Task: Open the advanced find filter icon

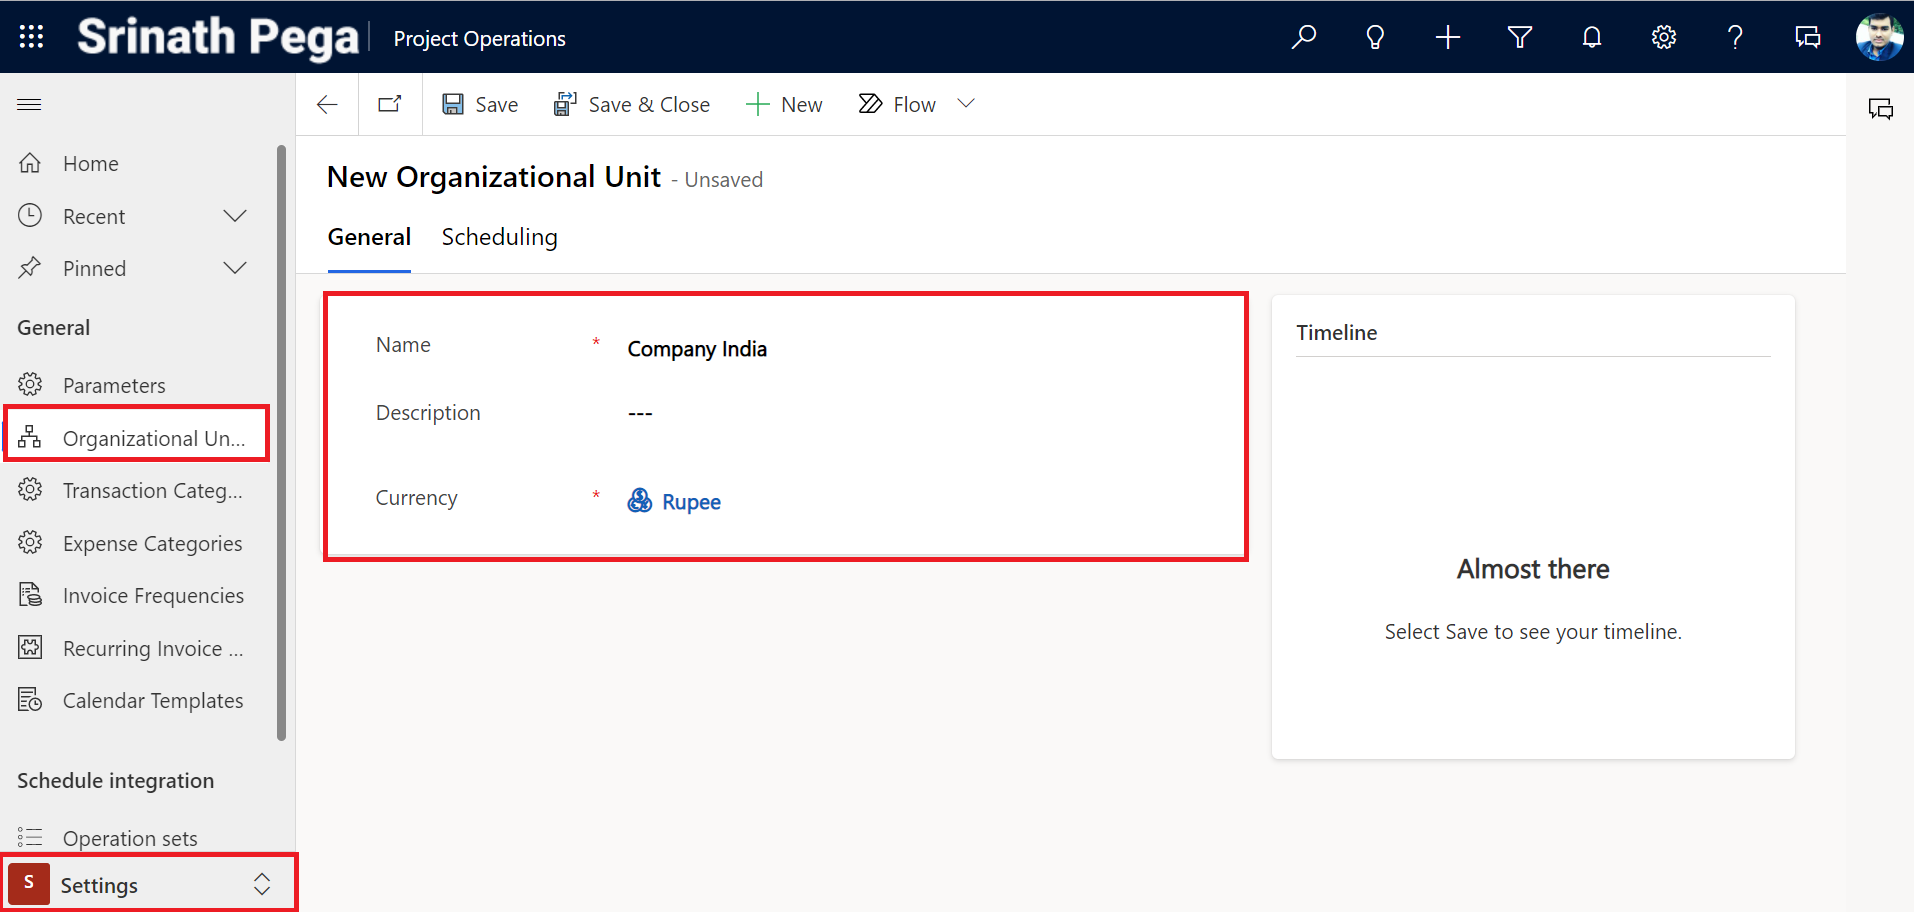Action: coord(1519,38)
